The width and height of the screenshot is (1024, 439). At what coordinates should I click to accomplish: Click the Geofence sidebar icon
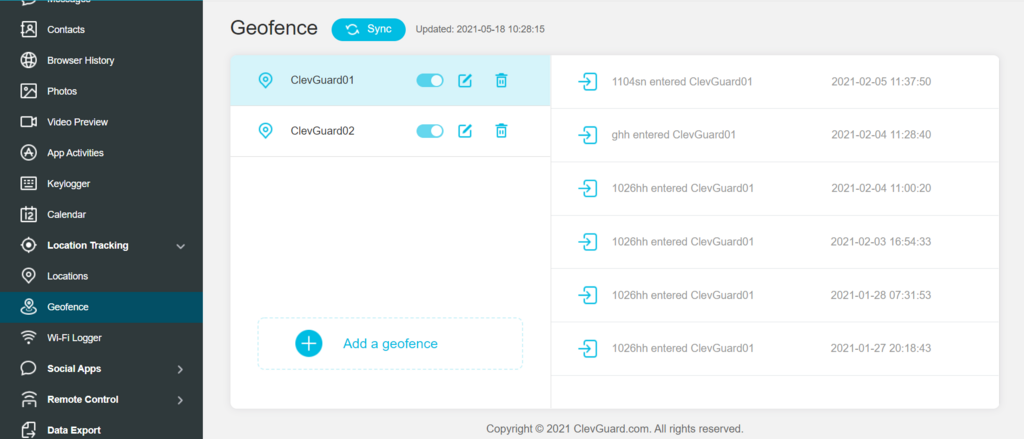tap(29, 306)
